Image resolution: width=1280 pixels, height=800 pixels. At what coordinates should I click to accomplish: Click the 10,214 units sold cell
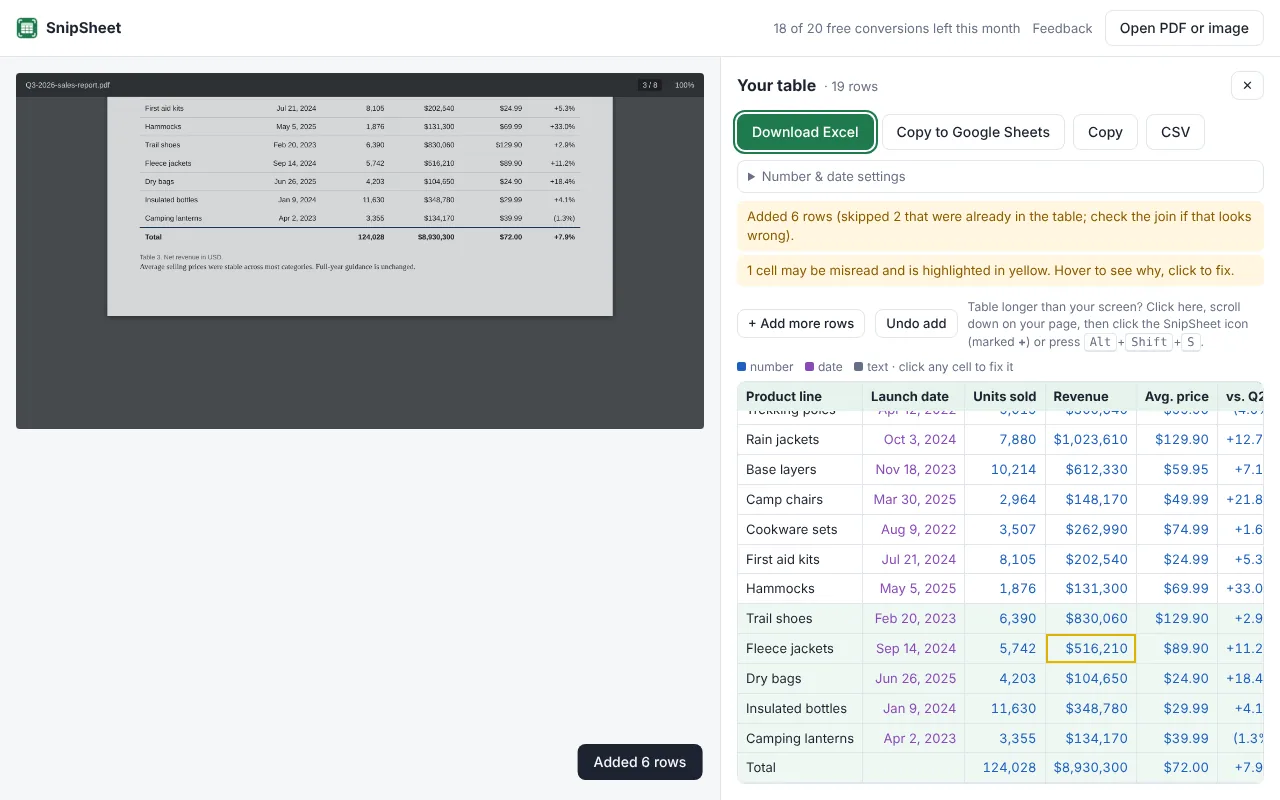pos(1005,469)
